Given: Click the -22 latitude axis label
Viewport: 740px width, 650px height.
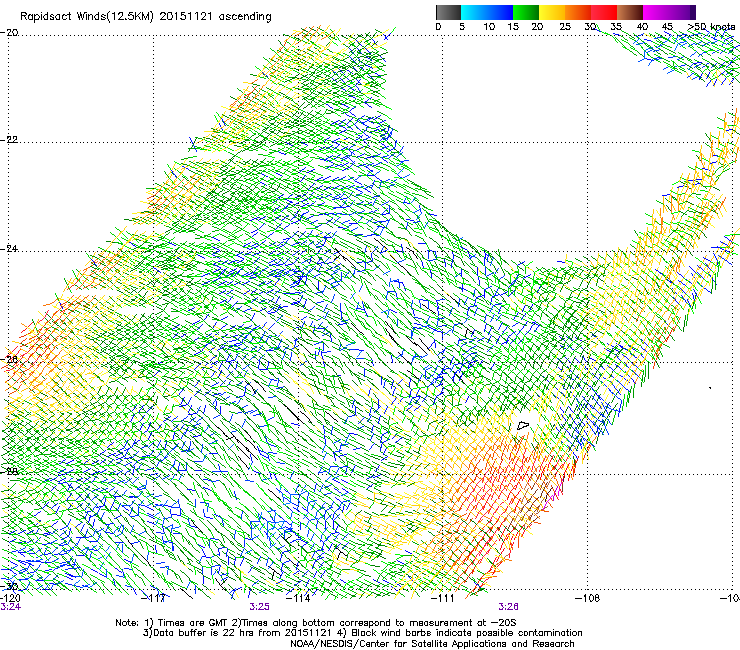Looking at the screenshot, I should point(9,140).
